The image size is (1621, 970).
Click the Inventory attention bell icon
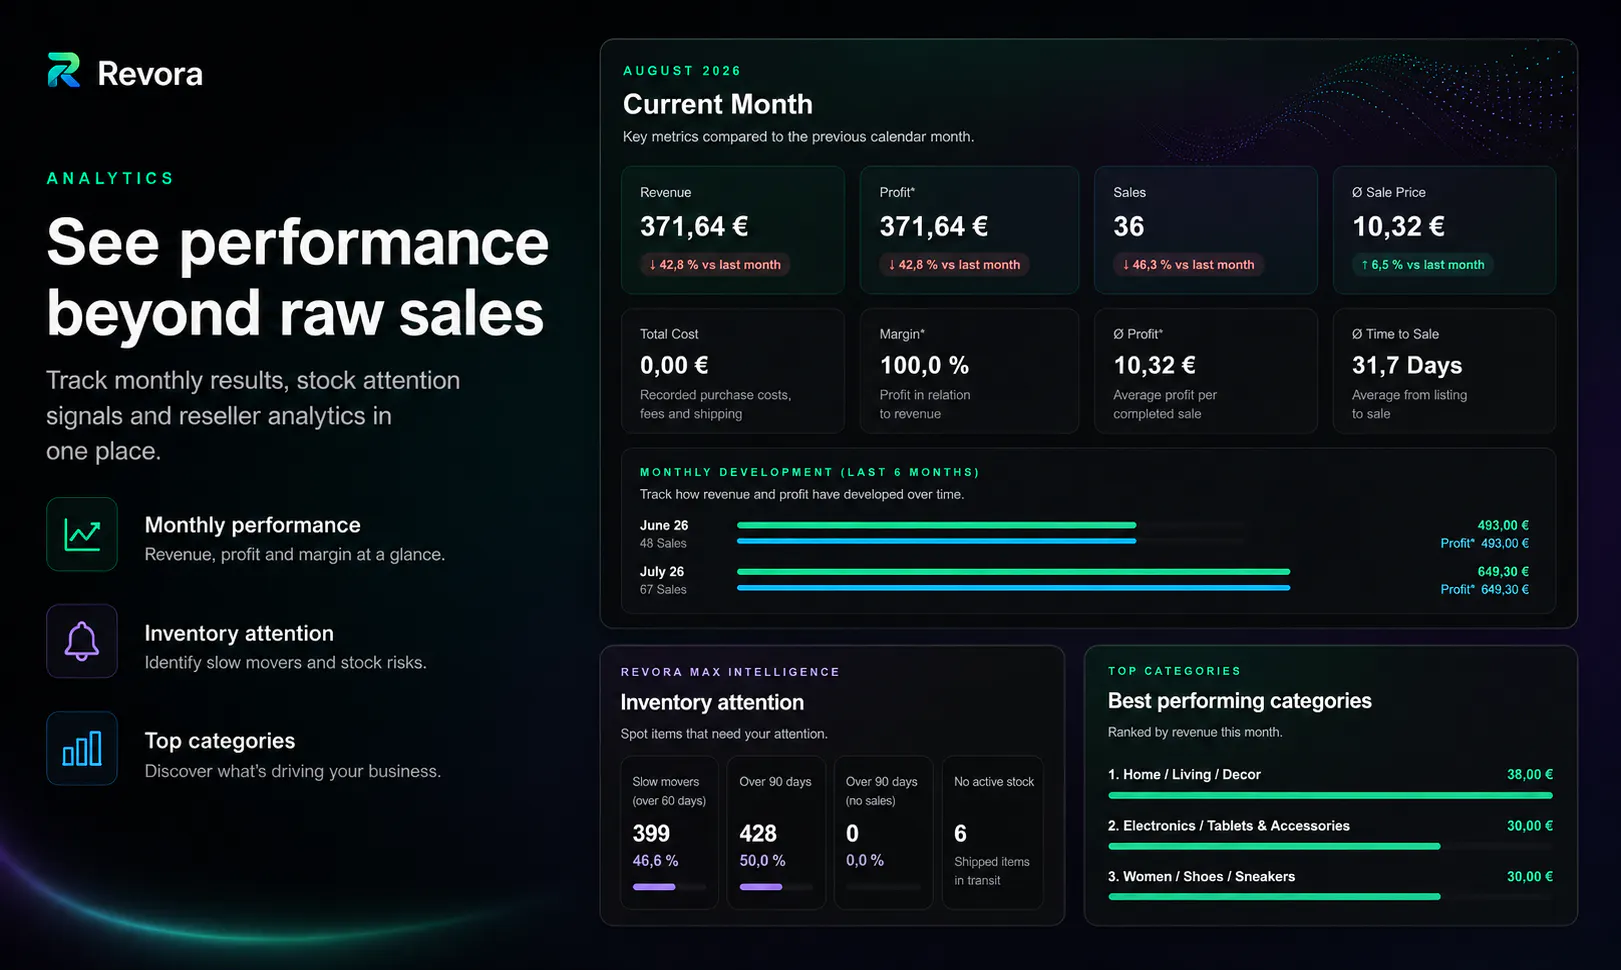tap(82, 641)
